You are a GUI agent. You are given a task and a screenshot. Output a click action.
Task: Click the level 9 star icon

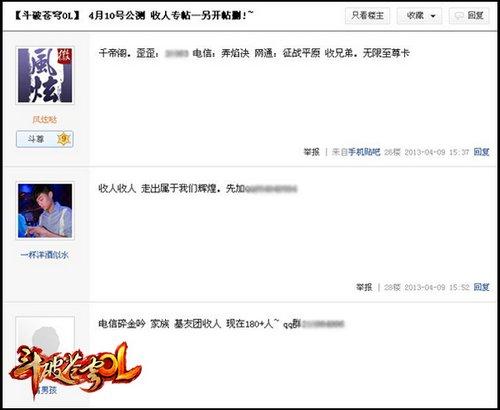[x=63, y=139]
